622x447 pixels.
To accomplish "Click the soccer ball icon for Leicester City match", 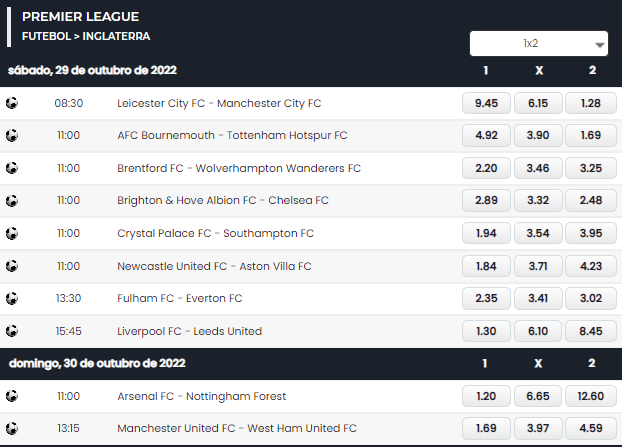I will [x=12, y=103].
